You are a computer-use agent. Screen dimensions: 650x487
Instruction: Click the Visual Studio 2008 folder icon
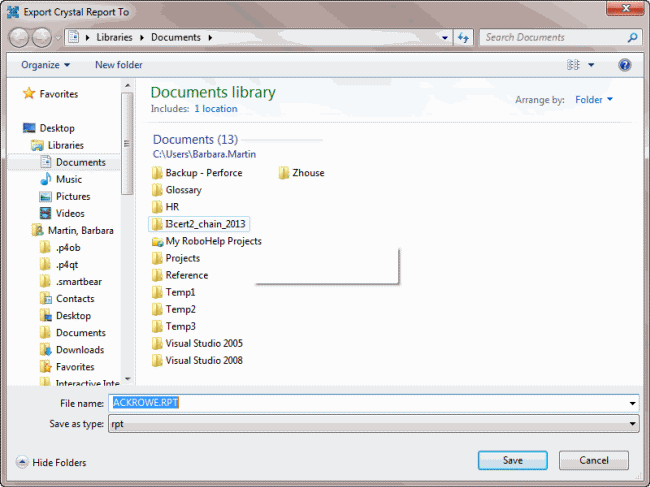157,360
